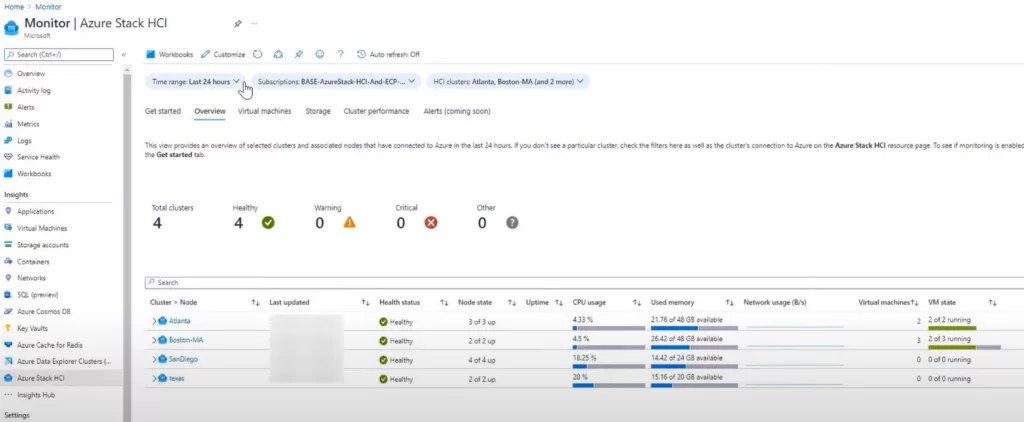
Task: Expand the texas cluster row
Action: tap(154, 378)
